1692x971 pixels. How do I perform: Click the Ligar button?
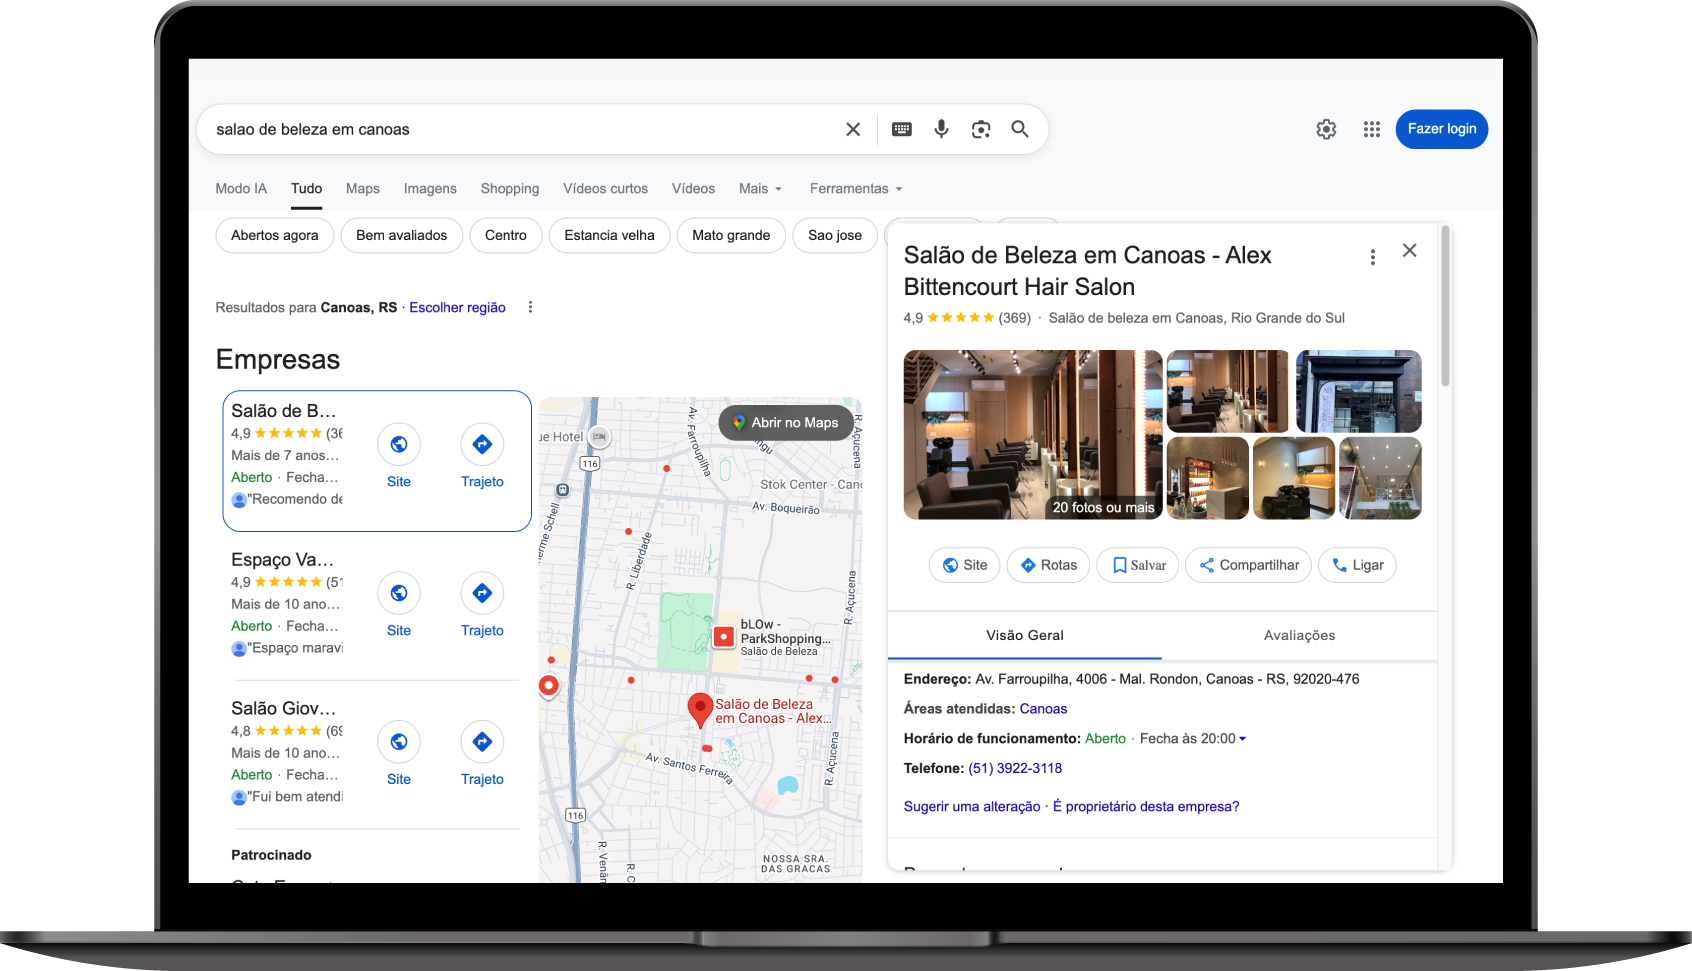(1357, 565)
